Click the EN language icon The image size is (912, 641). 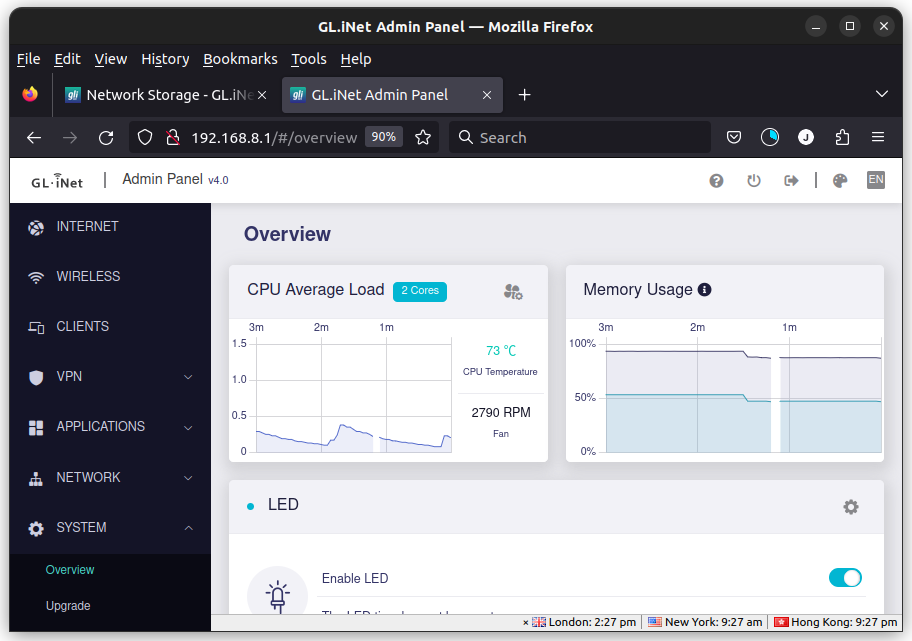[x=875, y=180]
